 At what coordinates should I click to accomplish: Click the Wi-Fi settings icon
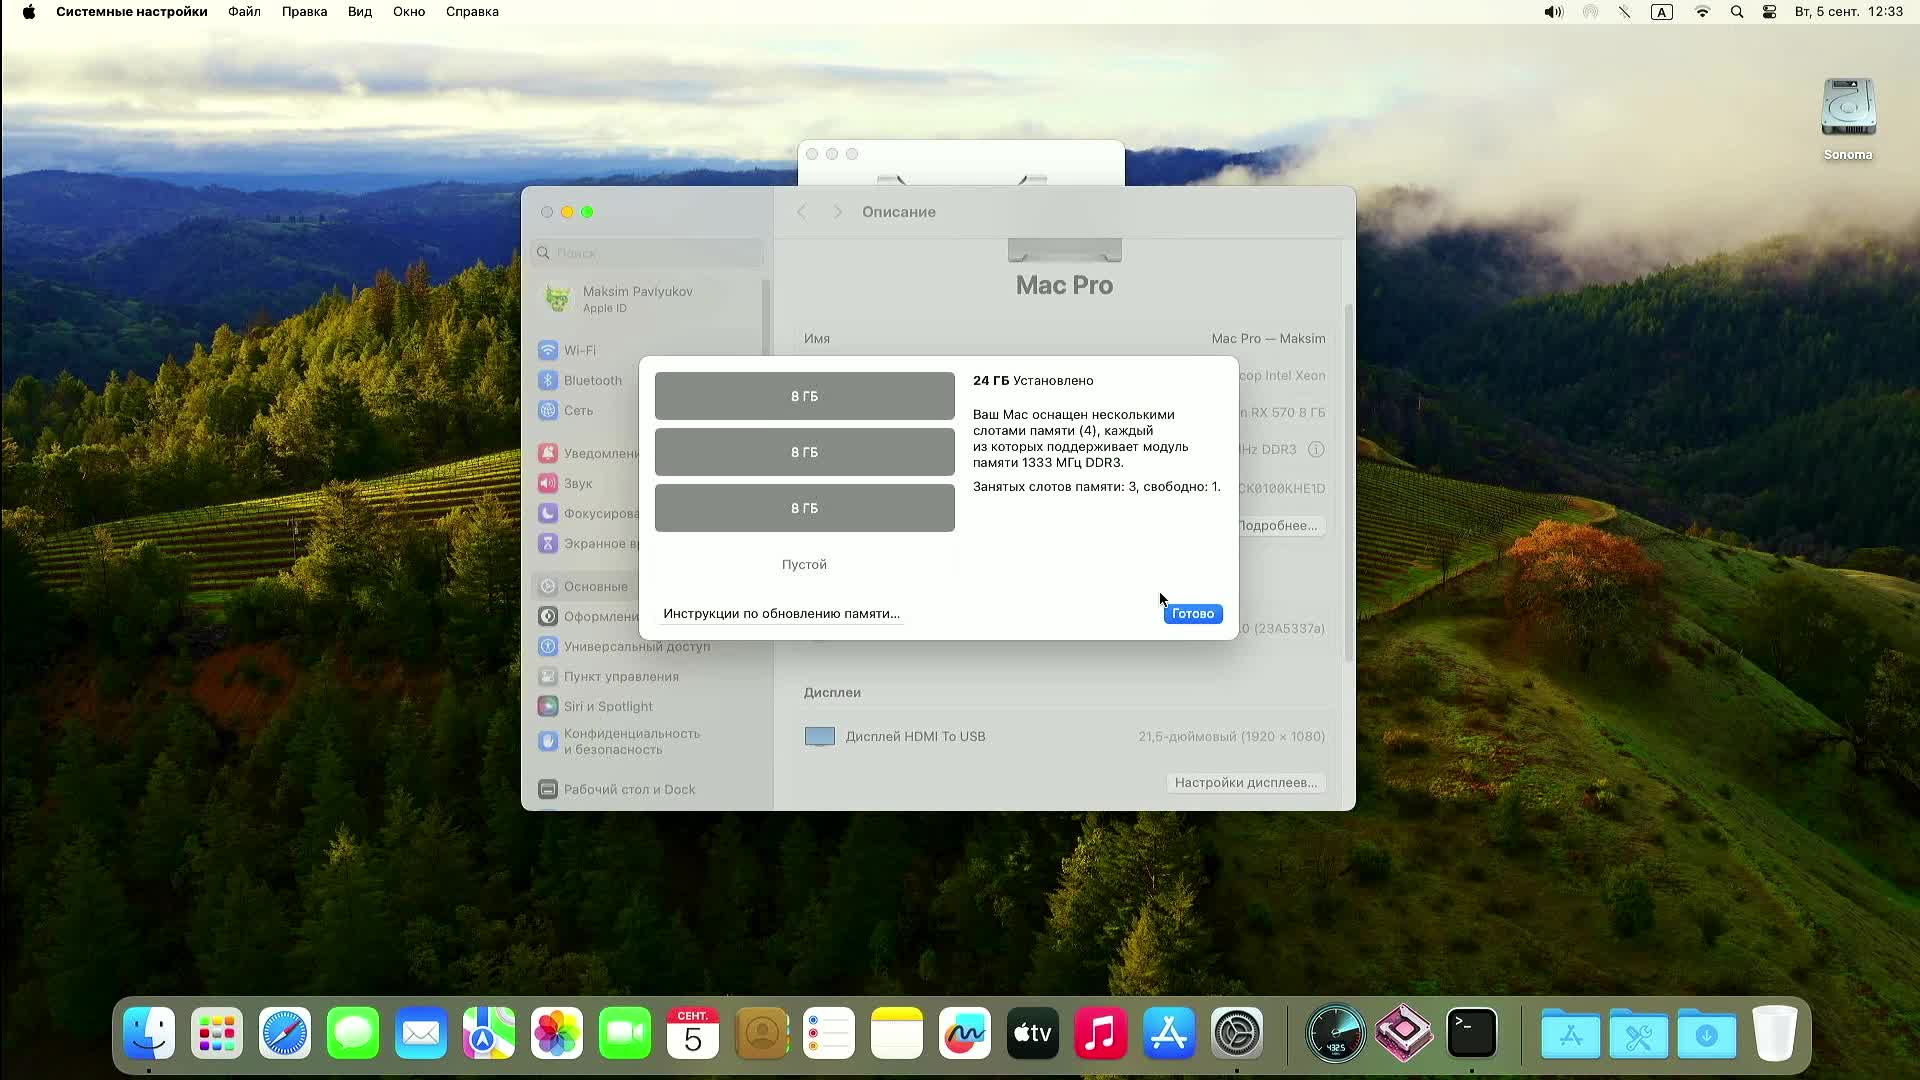pyautogui.click(x=549, y=349)
